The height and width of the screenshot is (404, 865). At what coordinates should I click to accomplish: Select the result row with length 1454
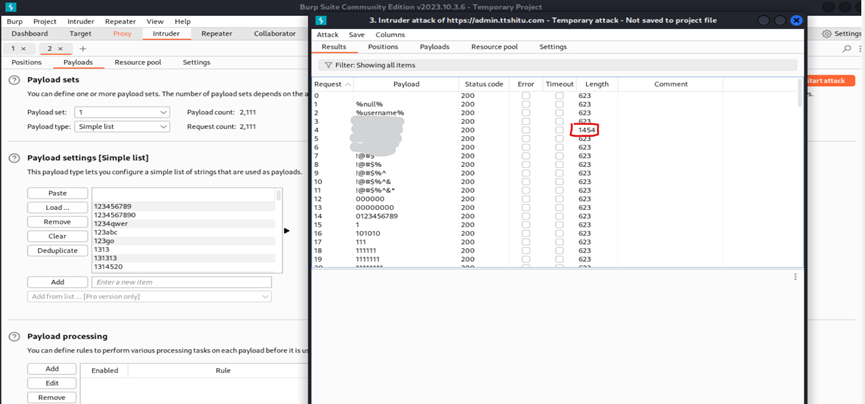coord(555,130)
